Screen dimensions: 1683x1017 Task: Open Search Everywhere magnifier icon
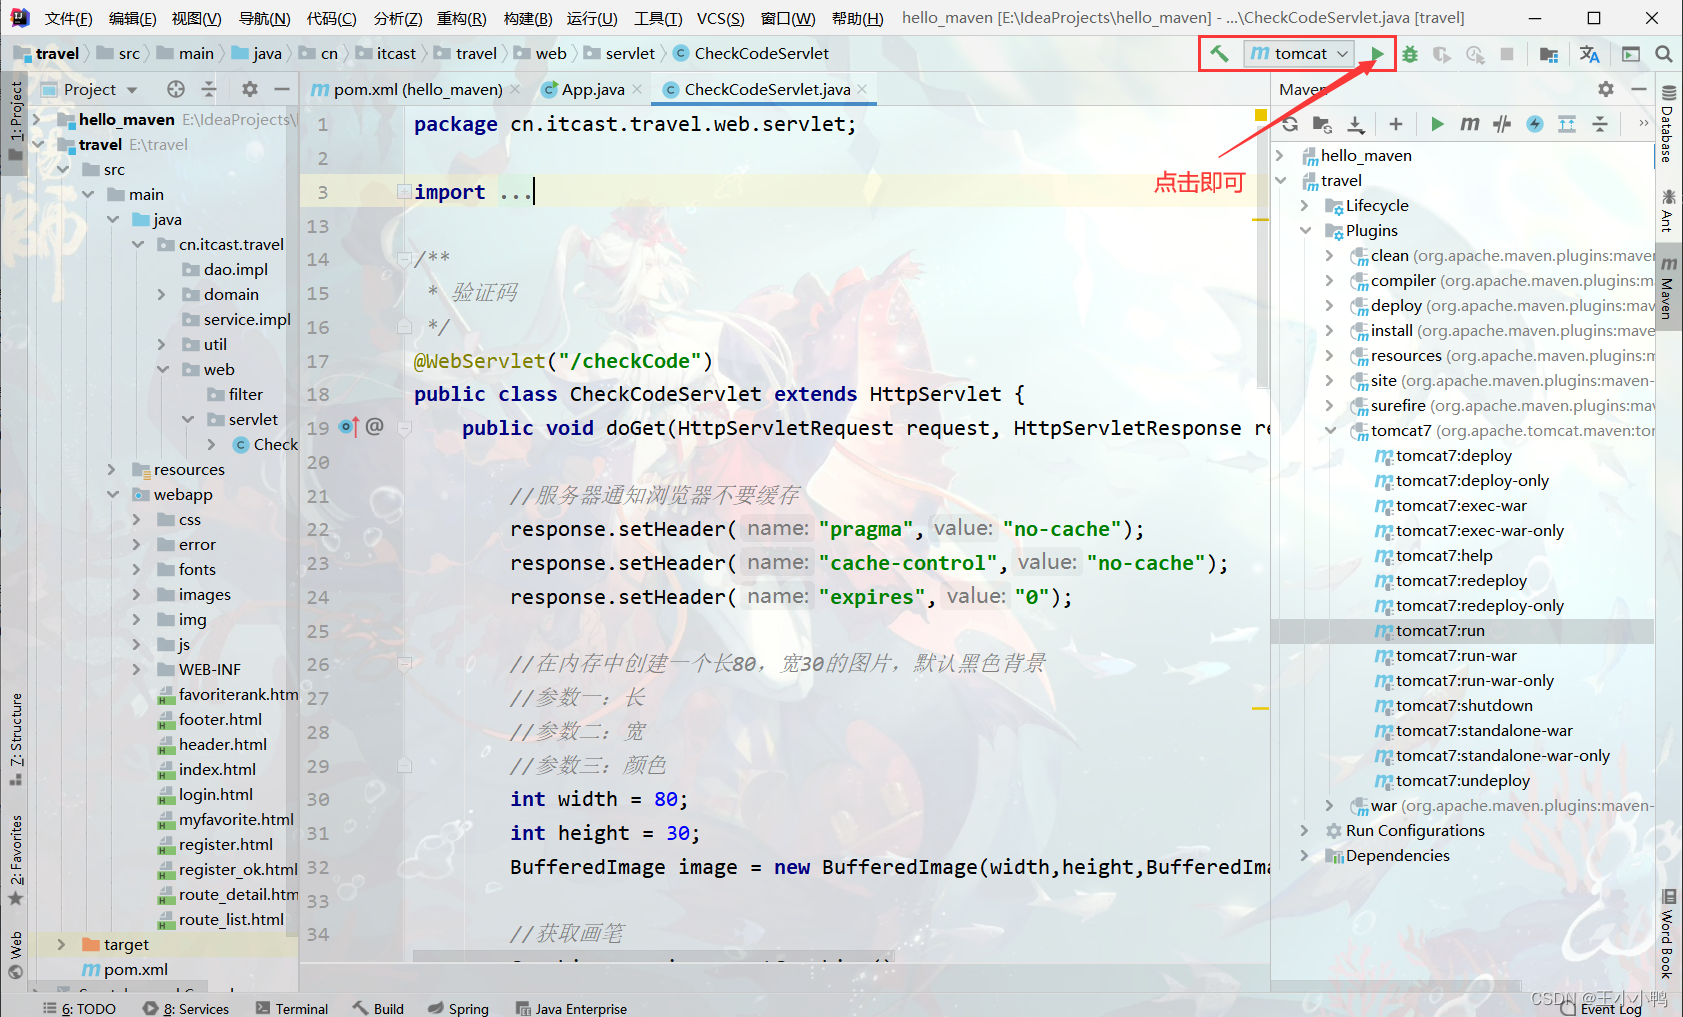pyautogui.click(x=1664, y=54)
